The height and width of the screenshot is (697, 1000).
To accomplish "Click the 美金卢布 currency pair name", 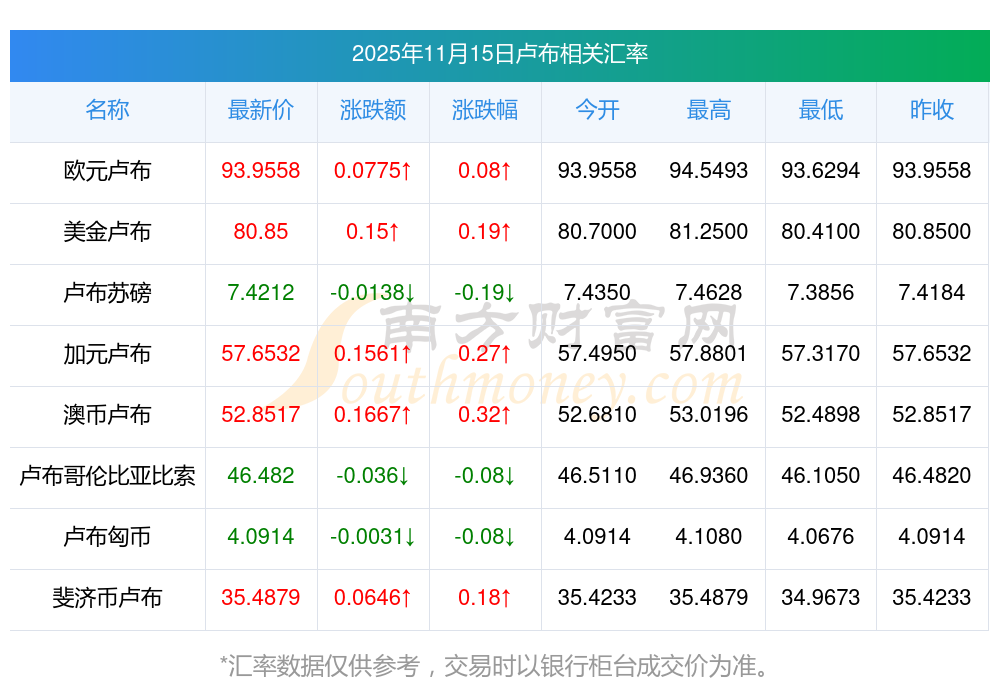I will click(x=107, y=232).
